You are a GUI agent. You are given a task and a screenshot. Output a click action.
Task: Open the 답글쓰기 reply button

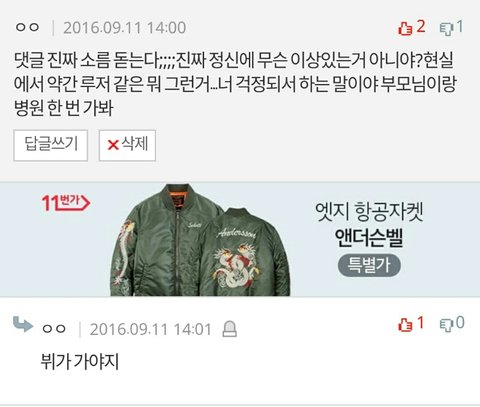pos(51,145)
